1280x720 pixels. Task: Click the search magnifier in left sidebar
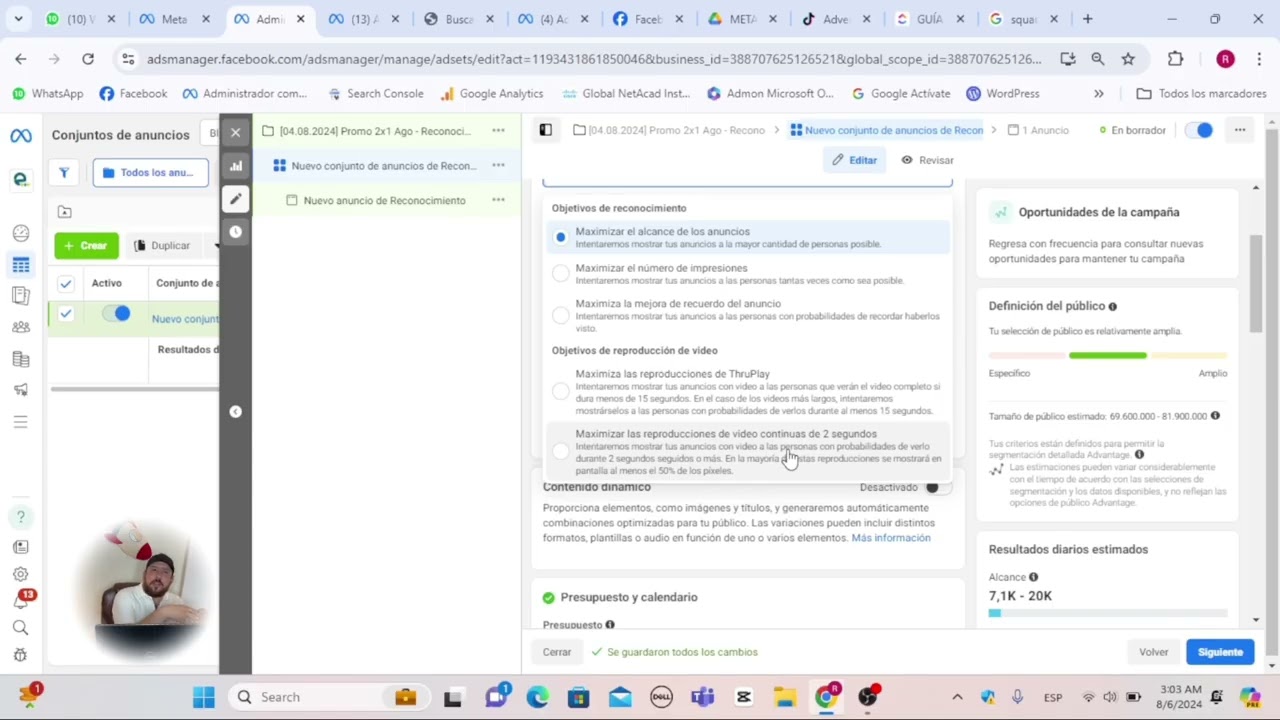pos(21,628)
